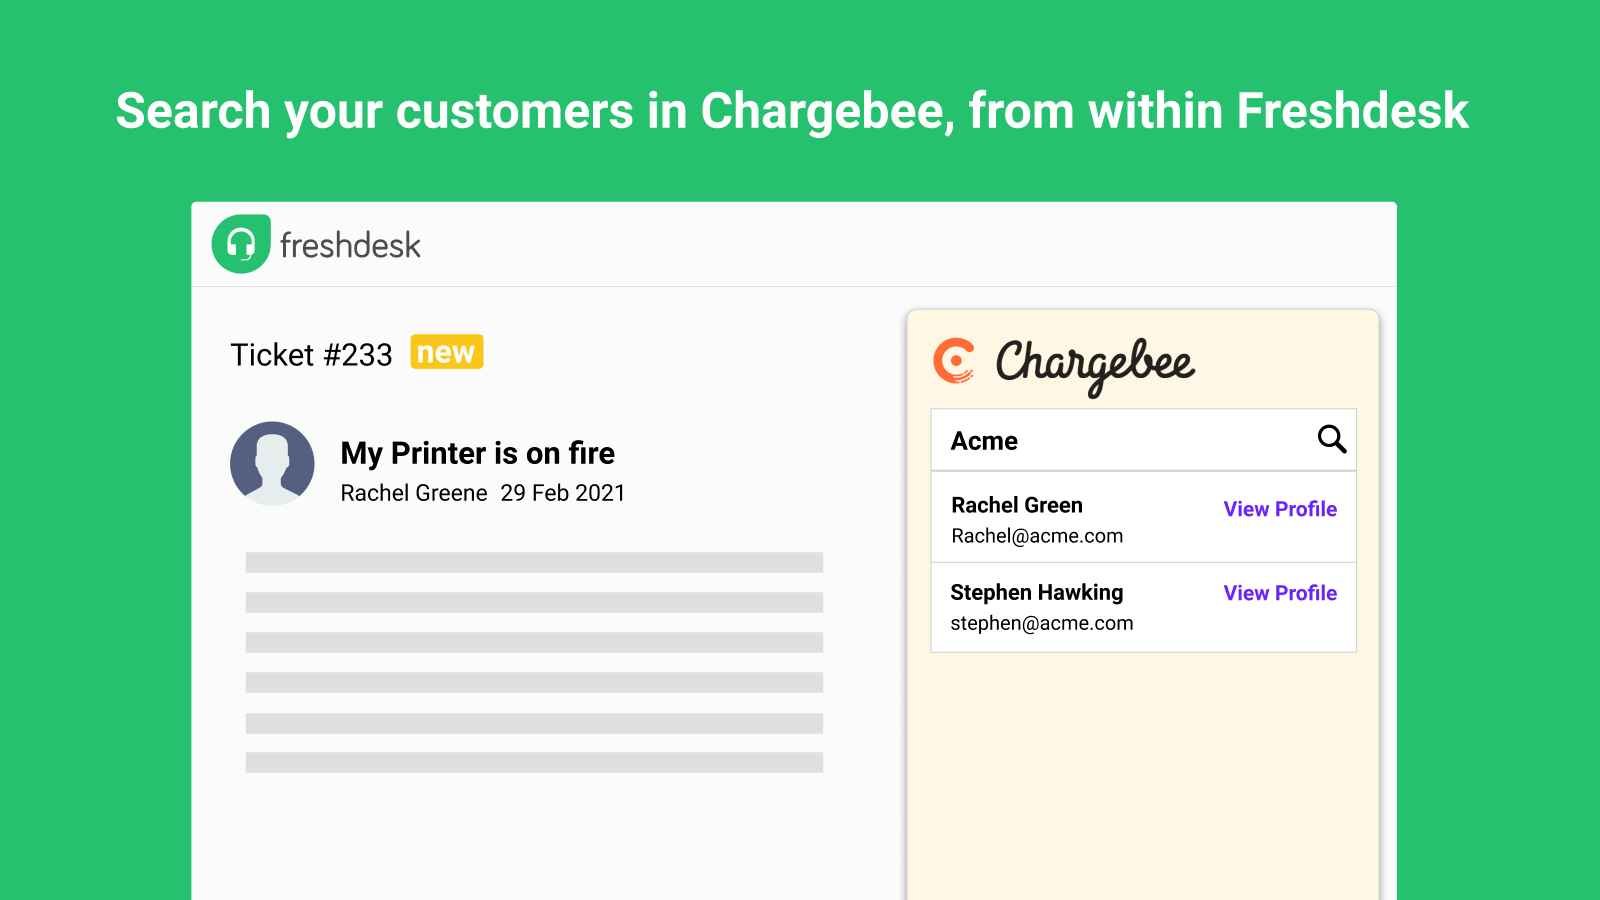Click the Chargebee script wordmark
1600x900 pixels.
point(1094,364)
